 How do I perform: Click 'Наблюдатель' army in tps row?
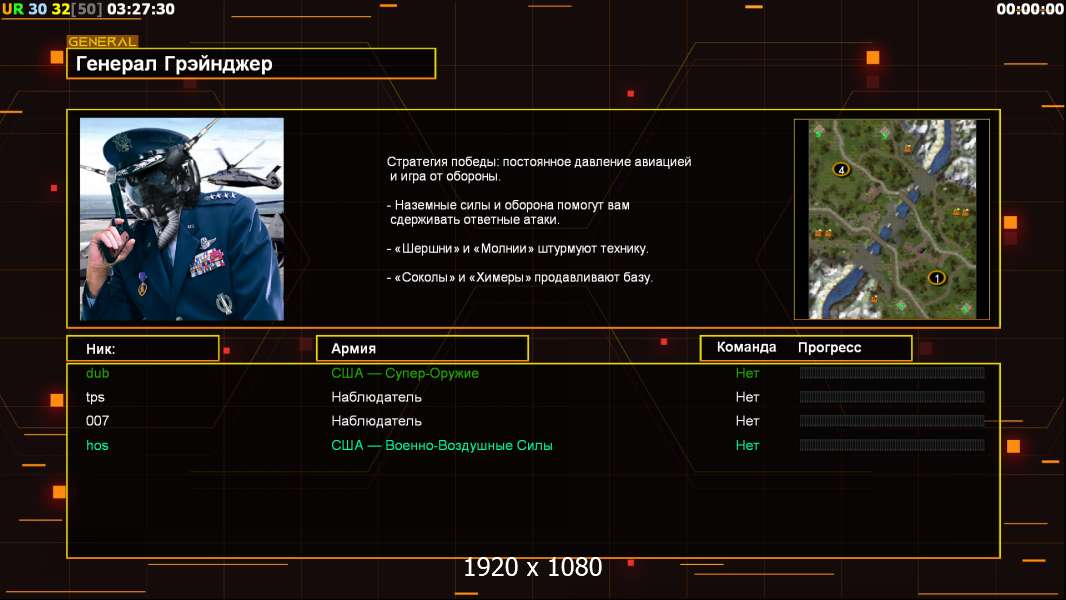click(377, 397)
